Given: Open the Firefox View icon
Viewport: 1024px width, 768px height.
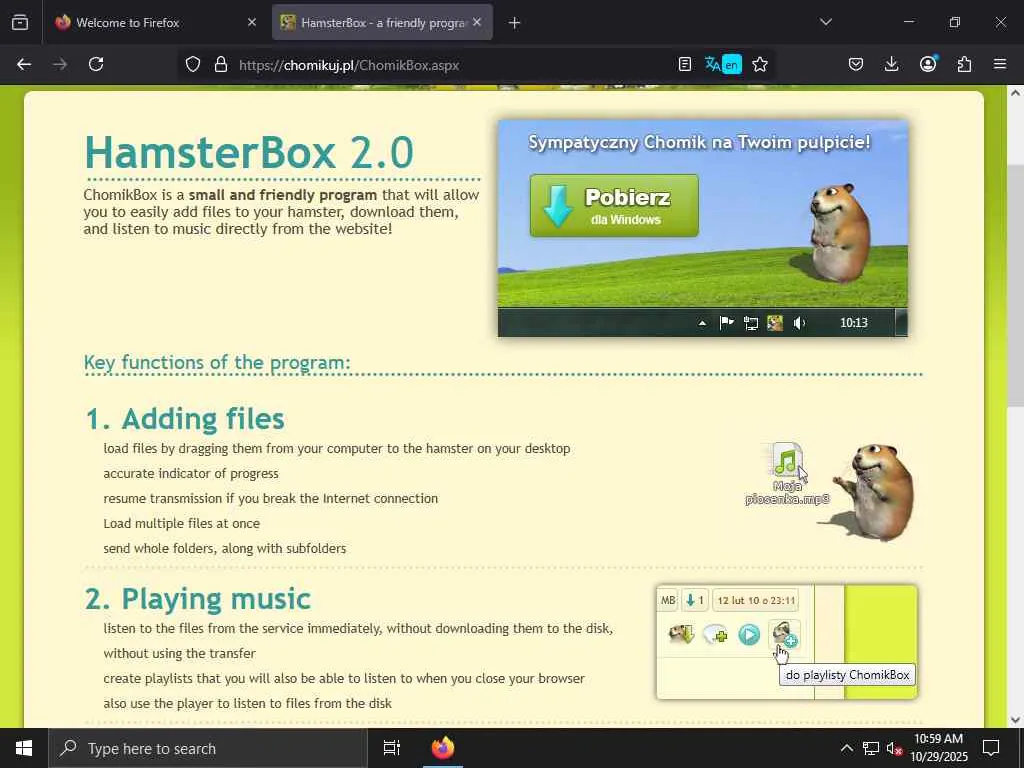Looking at the screenshot, I should [20, 23].
